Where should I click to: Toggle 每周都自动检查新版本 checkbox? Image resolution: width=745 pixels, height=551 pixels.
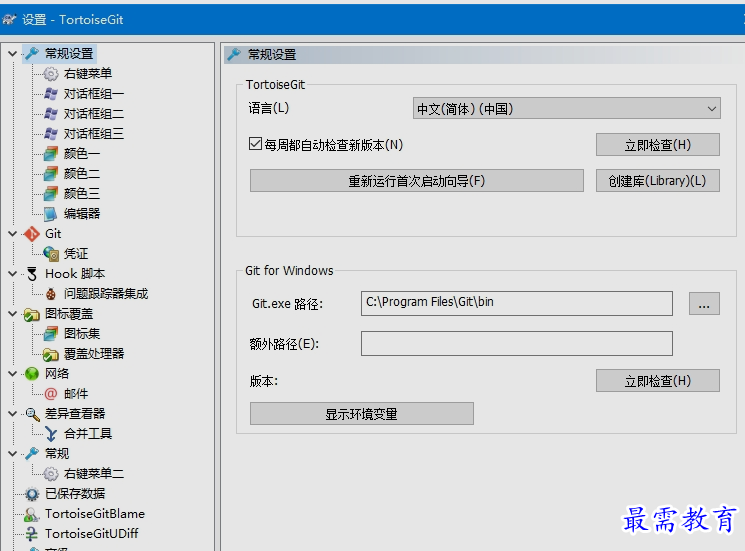[255, 144]
